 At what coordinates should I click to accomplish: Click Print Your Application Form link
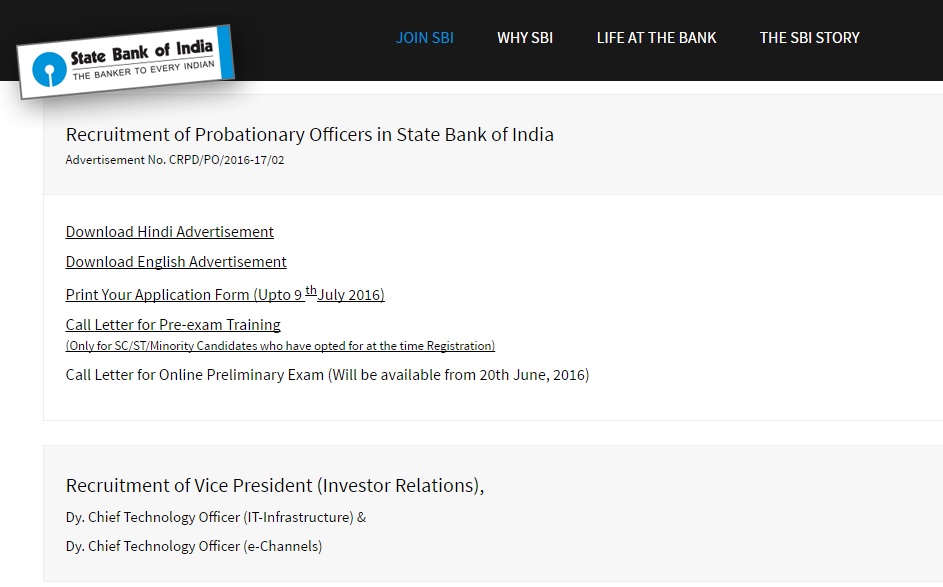pyautogui.click(x=225, y=294)
